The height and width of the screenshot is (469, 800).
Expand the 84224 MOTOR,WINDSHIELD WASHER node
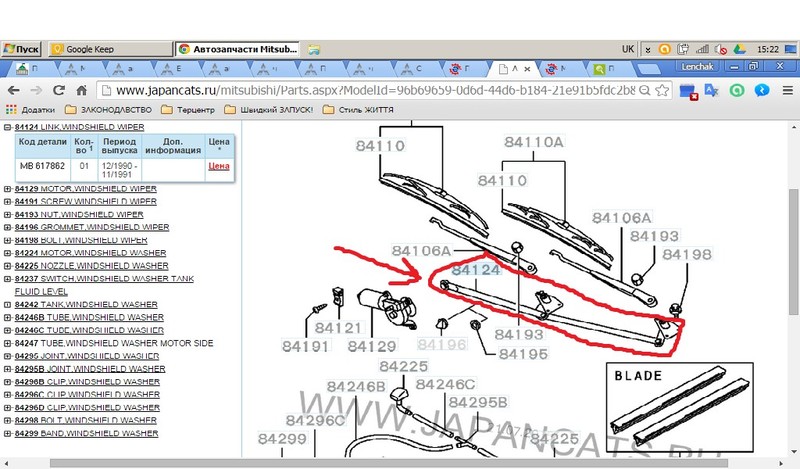tap(7, 253)
